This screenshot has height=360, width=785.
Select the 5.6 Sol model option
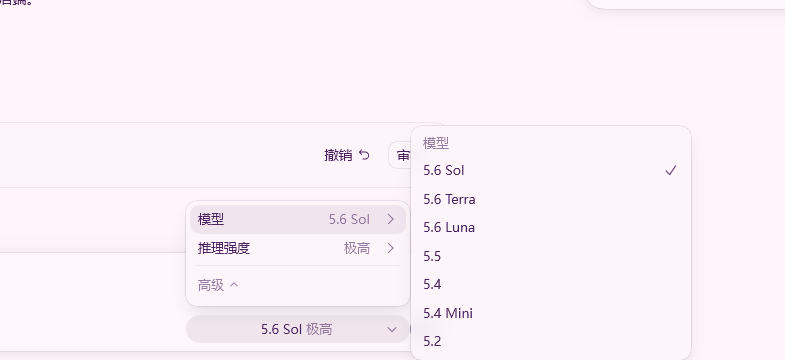tap(551, 171)
